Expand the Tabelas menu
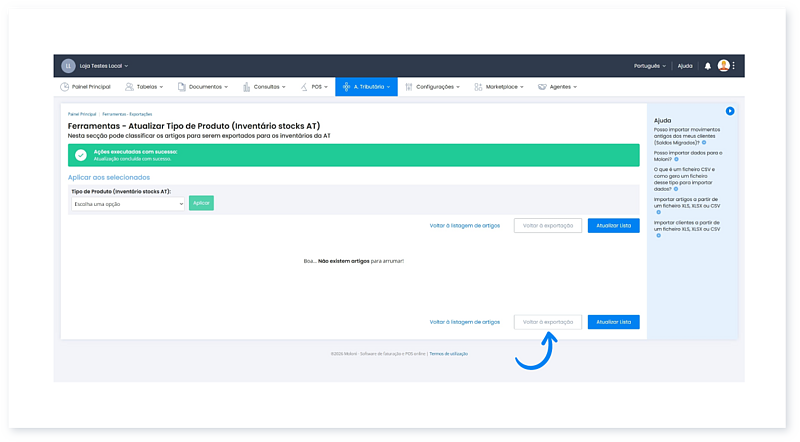Viewport: 800px width, 442px height. [150, 87]
